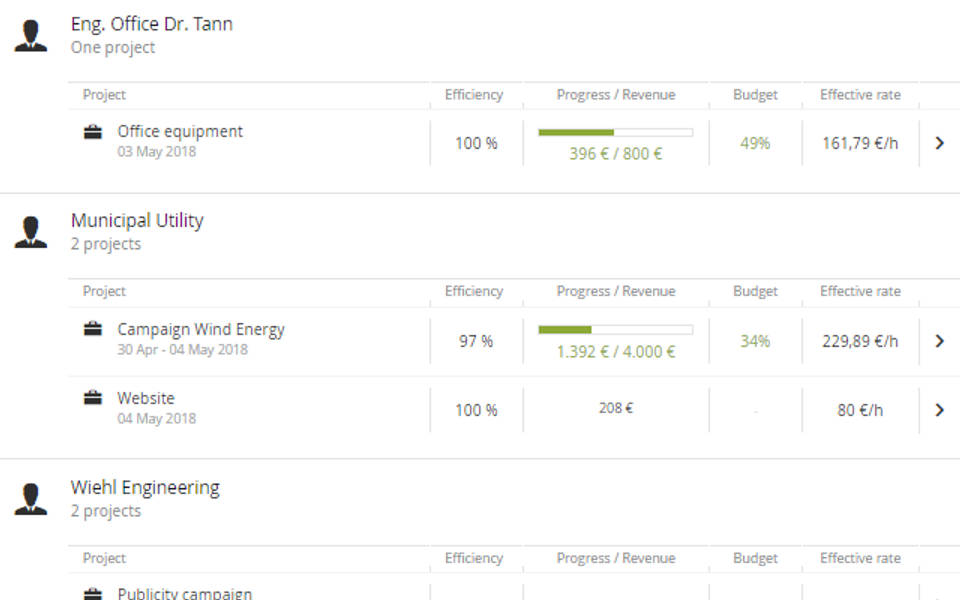Image resolution: width=960 pixels, height=600 pixels.
Task: Click the Wiehl Engineering person icon
Action: pyautogui.click(x=31, y=499)
